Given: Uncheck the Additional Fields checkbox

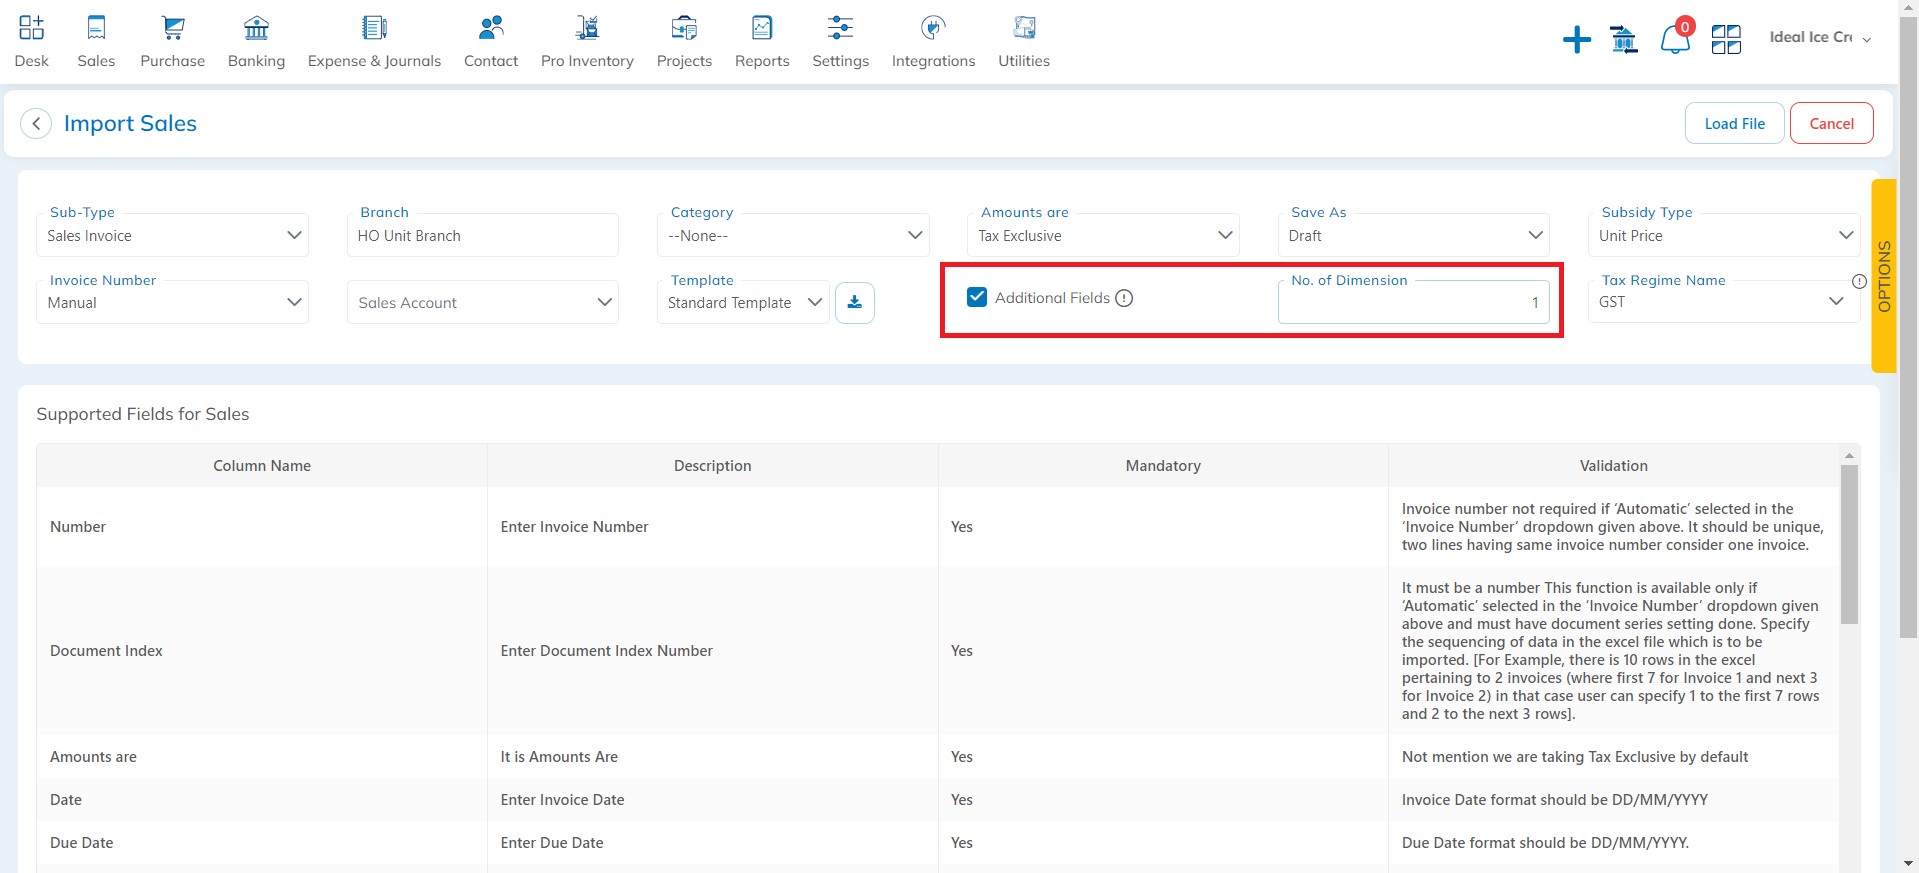Looking at the screenshot, I should pyautogui.click(x=977, y=297).
